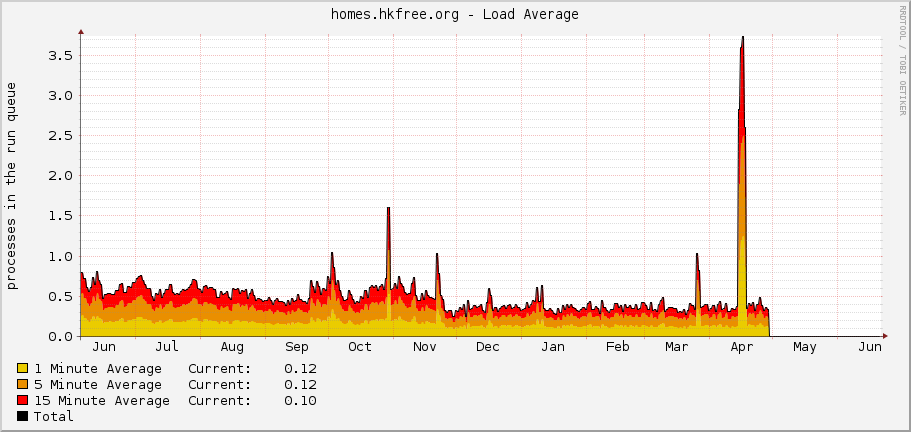Screen dimensions: 911x432
Task: Click the orange 5 Minute Average swatch
Action: [x=23, y=384]
